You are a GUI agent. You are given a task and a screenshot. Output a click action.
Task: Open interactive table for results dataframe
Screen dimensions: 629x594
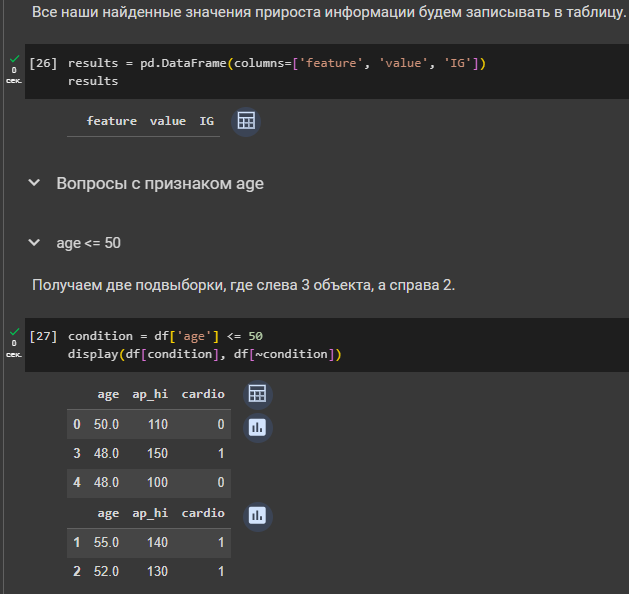[246, 121]
